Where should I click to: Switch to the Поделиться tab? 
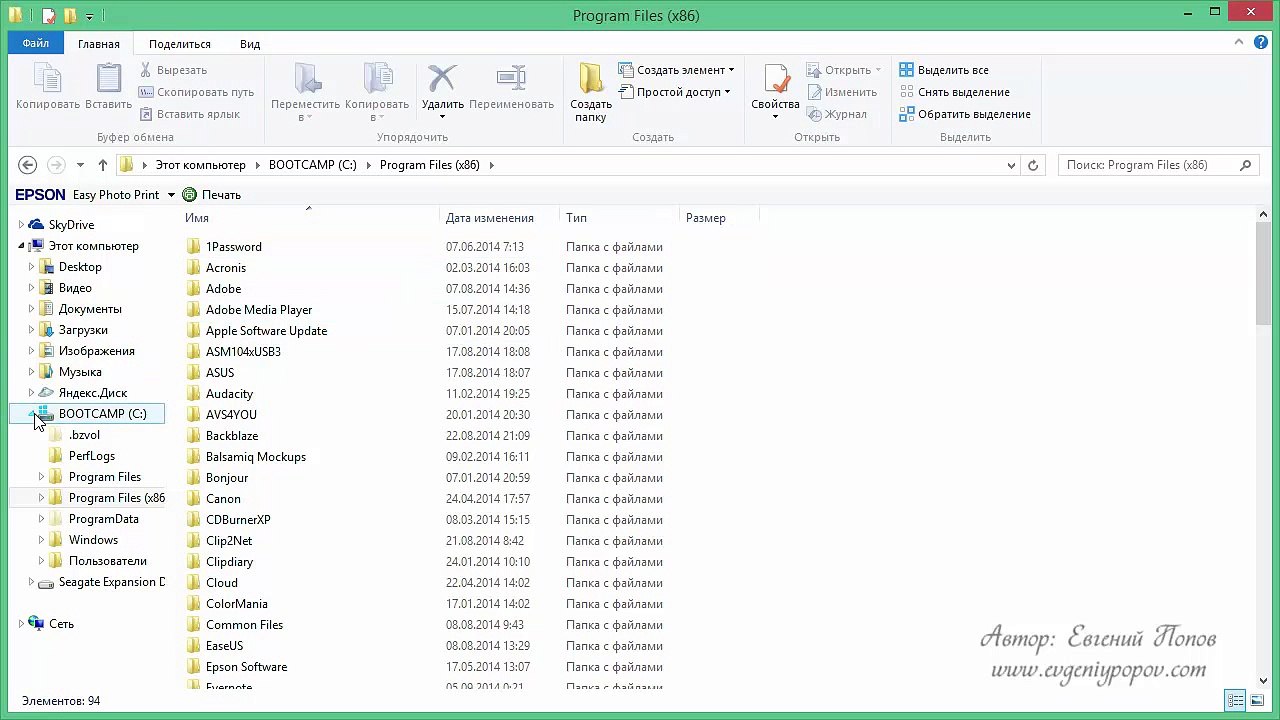click(180, 44)
